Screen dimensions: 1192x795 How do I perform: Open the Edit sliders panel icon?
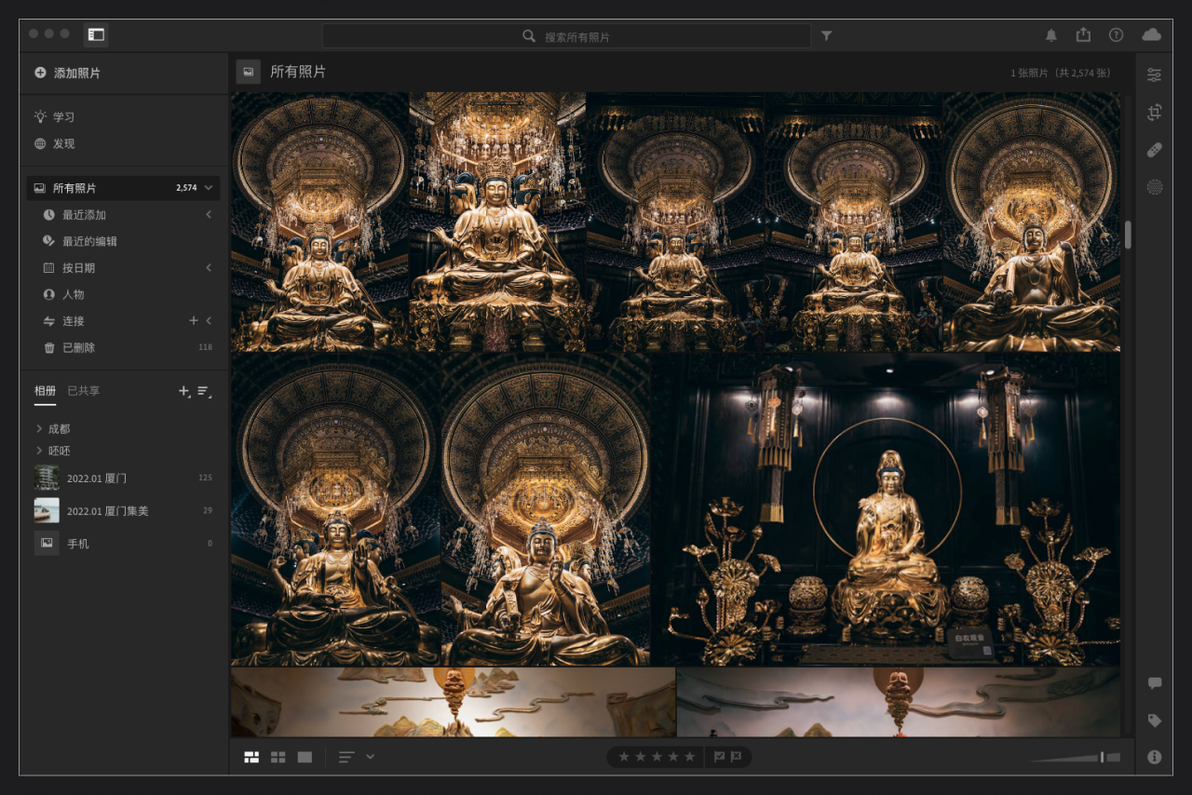click(x=1154, y=74)
